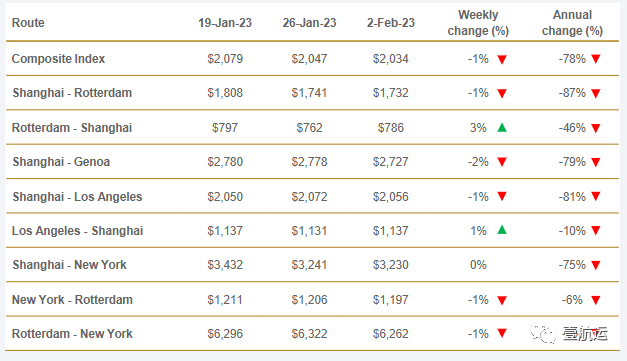This screenshot has width=627, height=361.
Task: Click red annual arrow for New York - Rotterdam
Action: pos(596,300)
